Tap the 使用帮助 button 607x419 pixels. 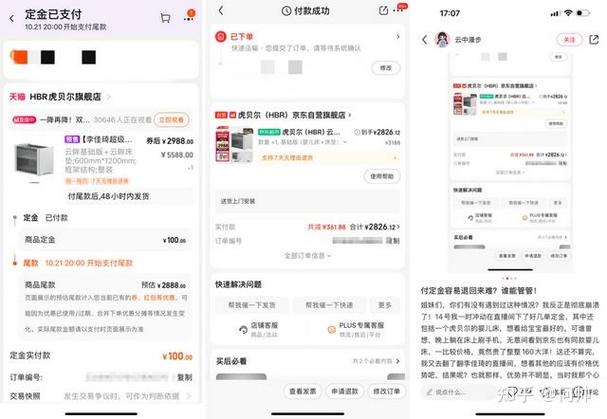[382, 176]
